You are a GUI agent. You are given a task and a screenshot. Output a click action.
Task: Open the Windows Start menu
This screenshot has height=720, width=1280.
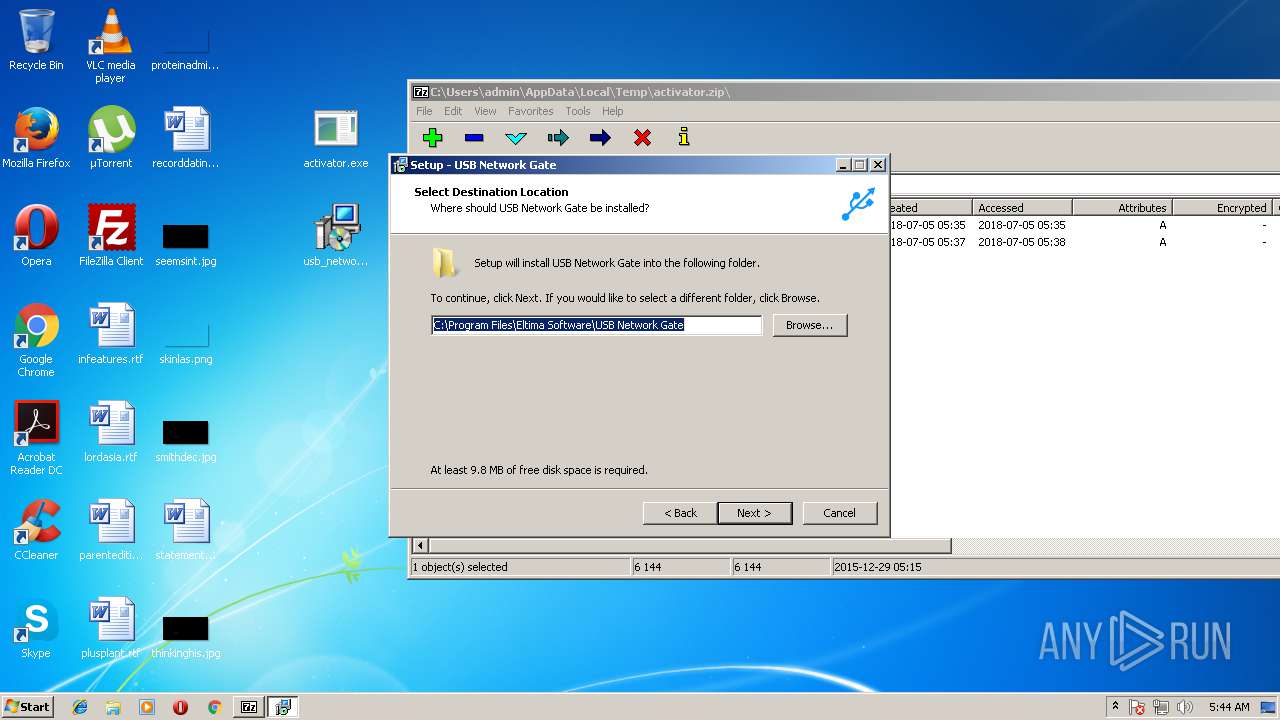pos(27,706)
